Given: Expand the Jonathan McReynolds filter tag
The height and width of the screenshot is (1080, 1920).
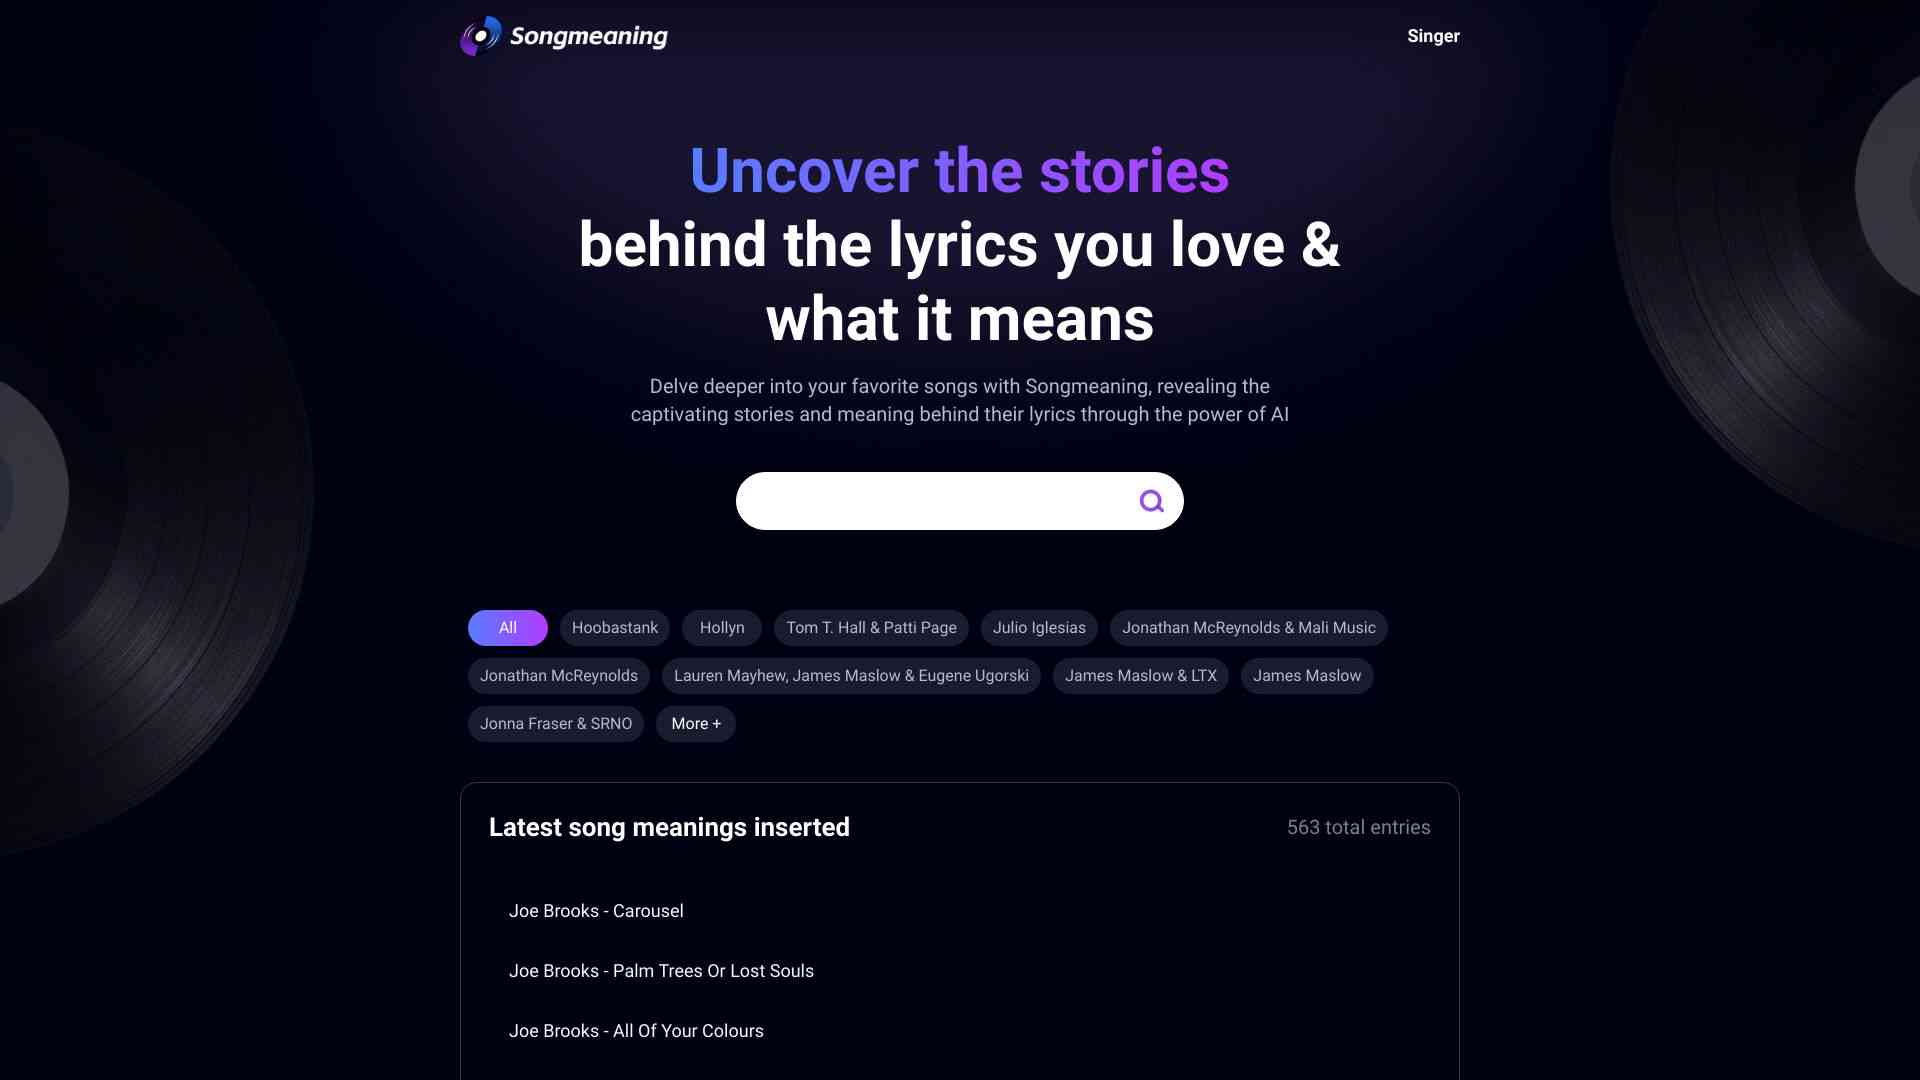Looking at the screenshot, I should [558, 675].
